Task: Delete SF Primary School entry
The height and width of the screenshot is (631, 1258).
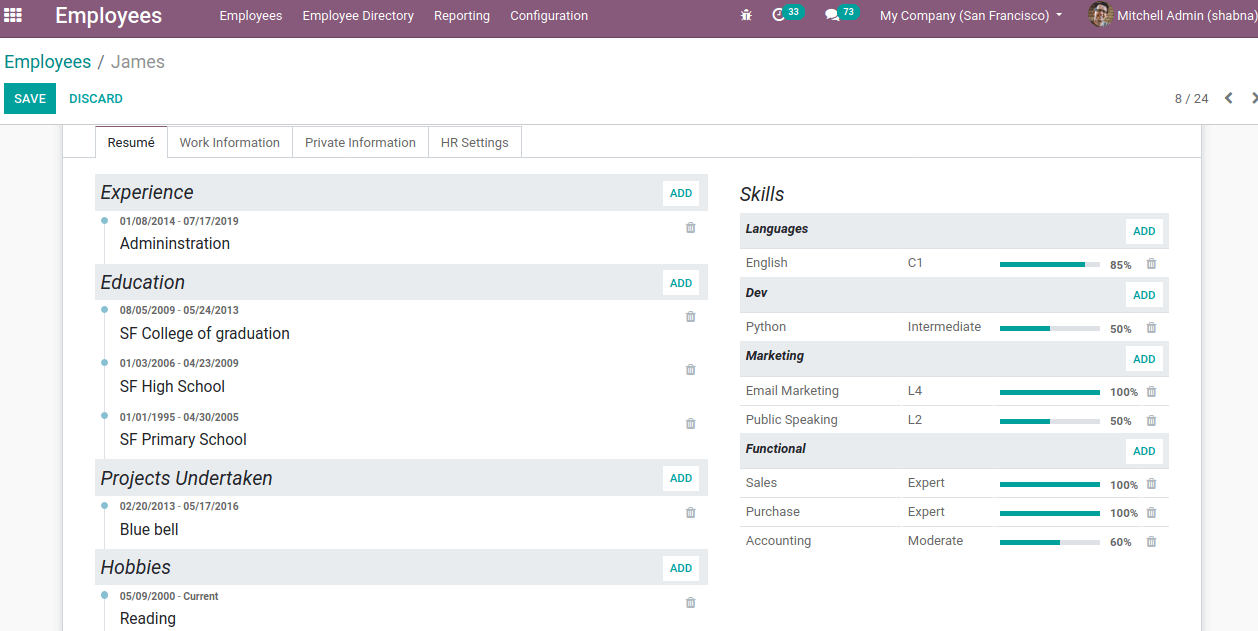Action: 690,424
